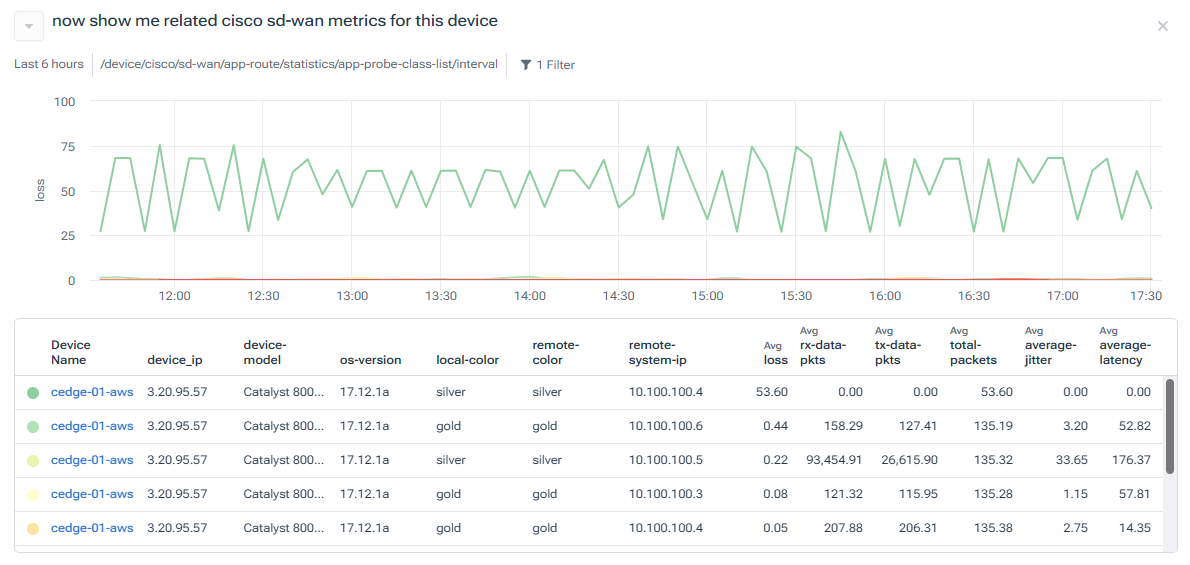Select the 52.82 average-latency value
The image size is (1190, 565).
(1136, 427)
